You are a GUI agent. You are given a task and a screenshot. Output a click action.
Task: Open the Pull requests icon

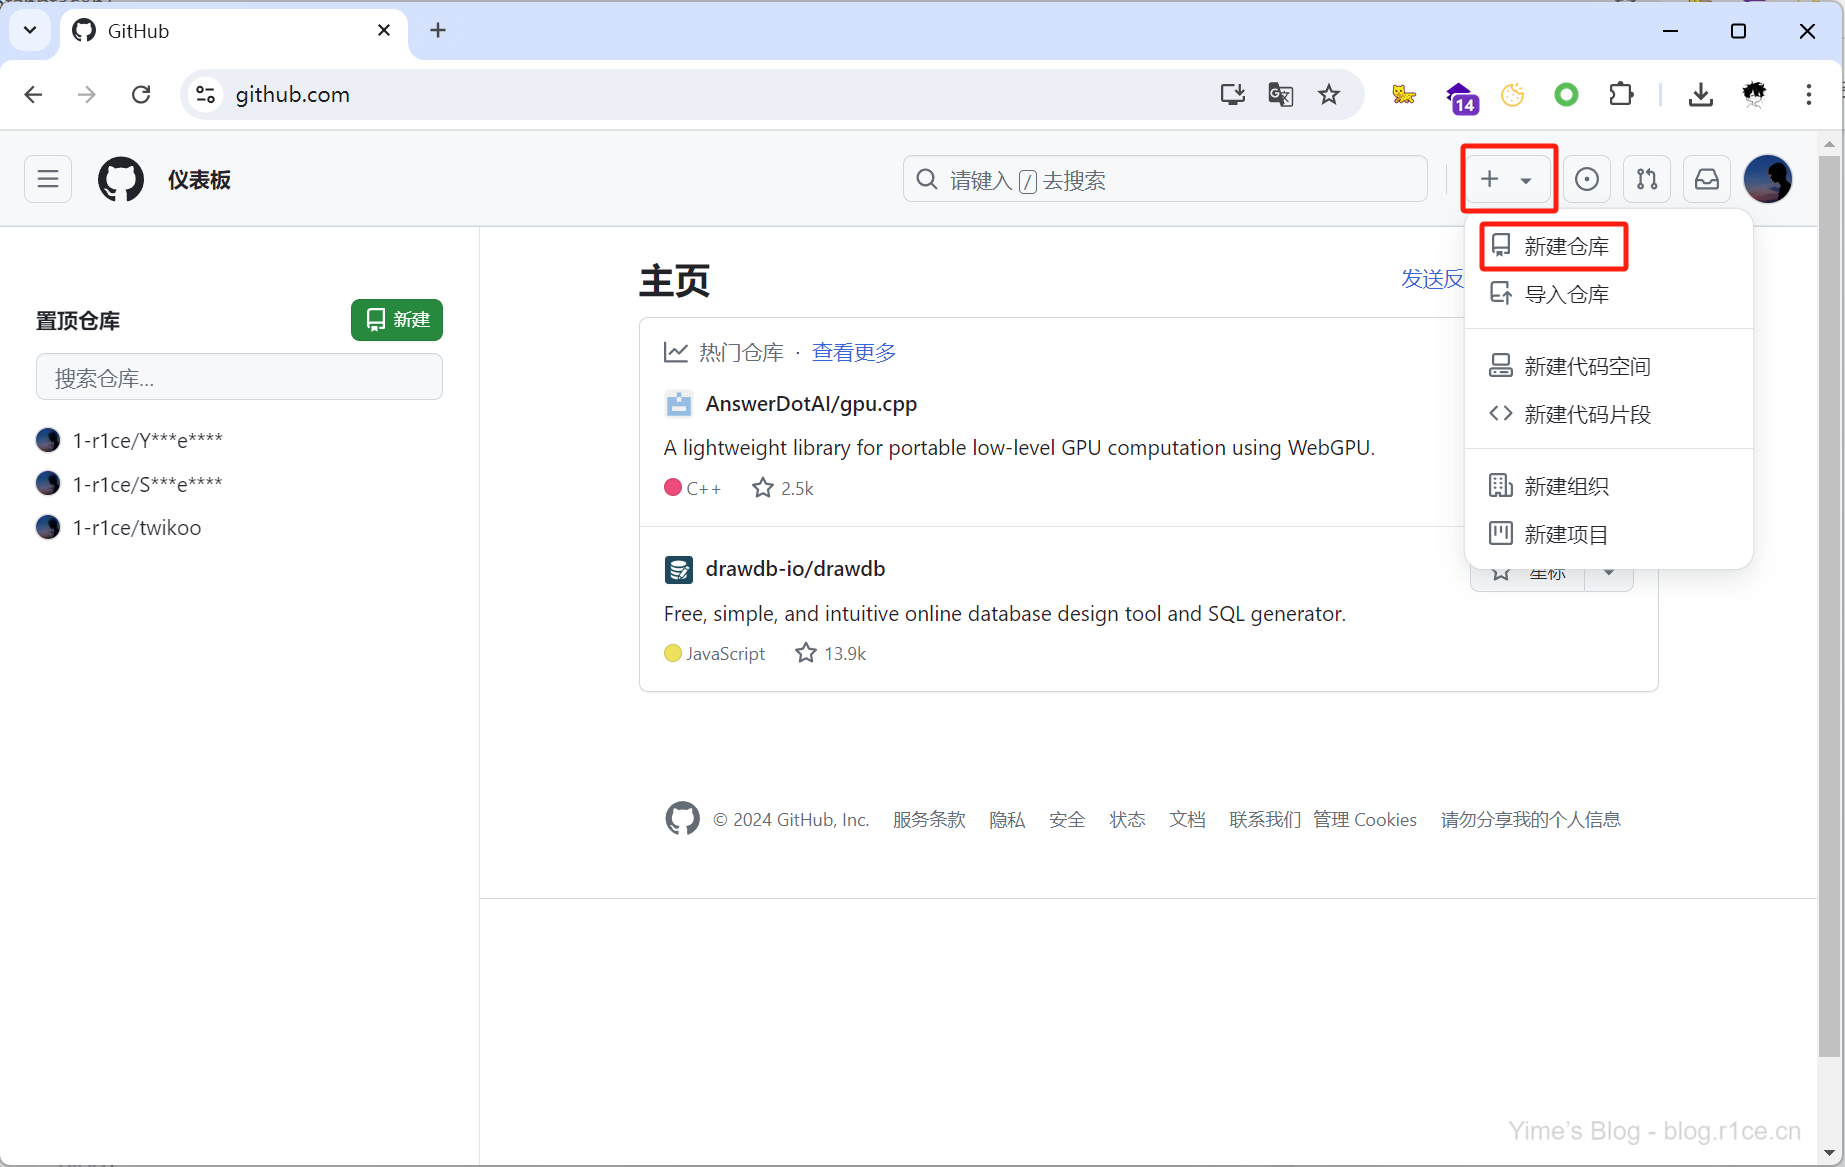1646,180
